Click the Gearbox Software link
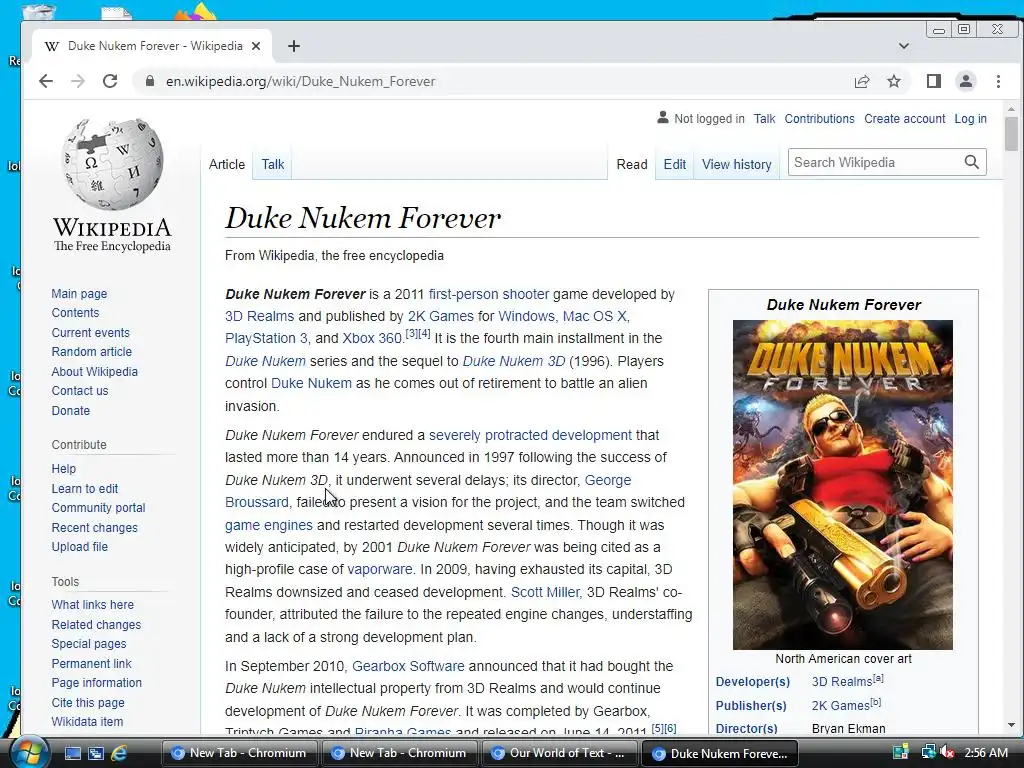This screenshot has width=1024, height=768. point(408,667)
